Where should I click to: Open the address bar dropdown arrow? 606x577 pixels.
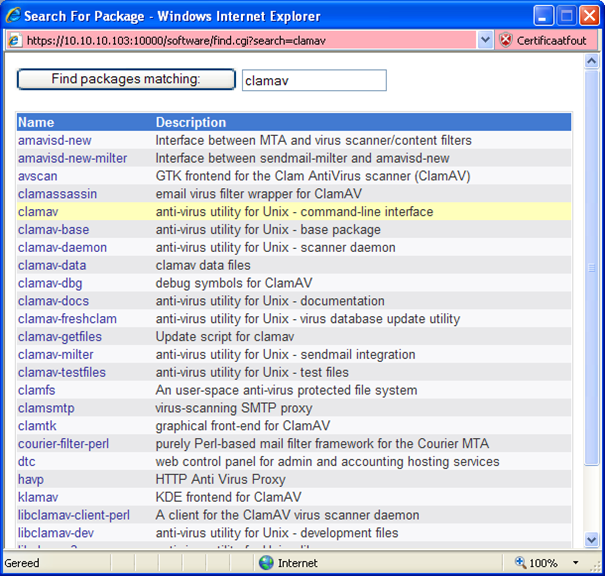(486, 41)
